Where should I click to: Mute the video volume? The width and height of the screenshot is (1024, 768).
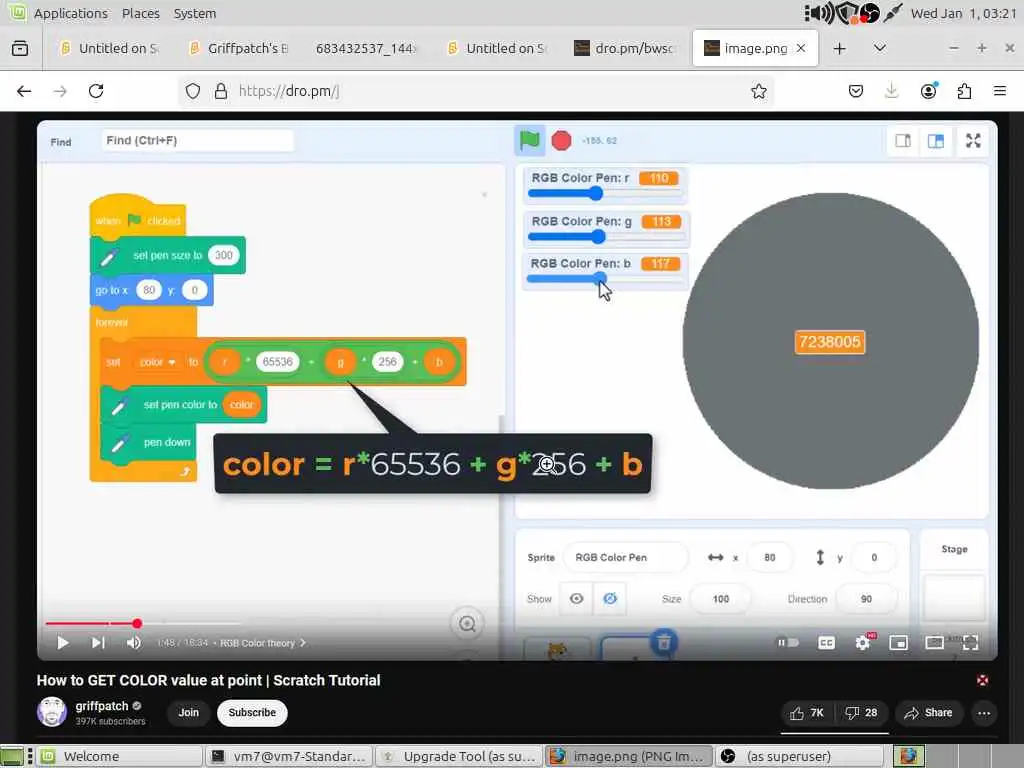[x=134, y=643]
